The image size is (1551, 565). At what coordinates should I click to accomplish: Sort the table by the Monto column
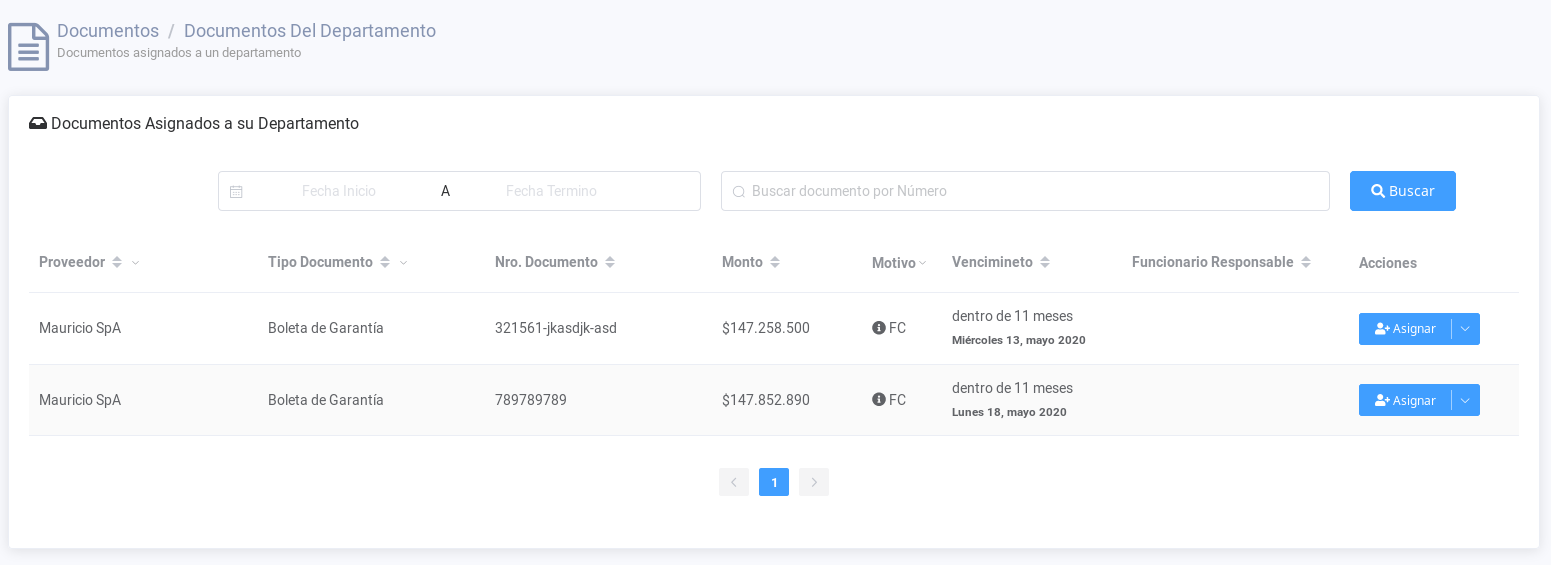775,262
